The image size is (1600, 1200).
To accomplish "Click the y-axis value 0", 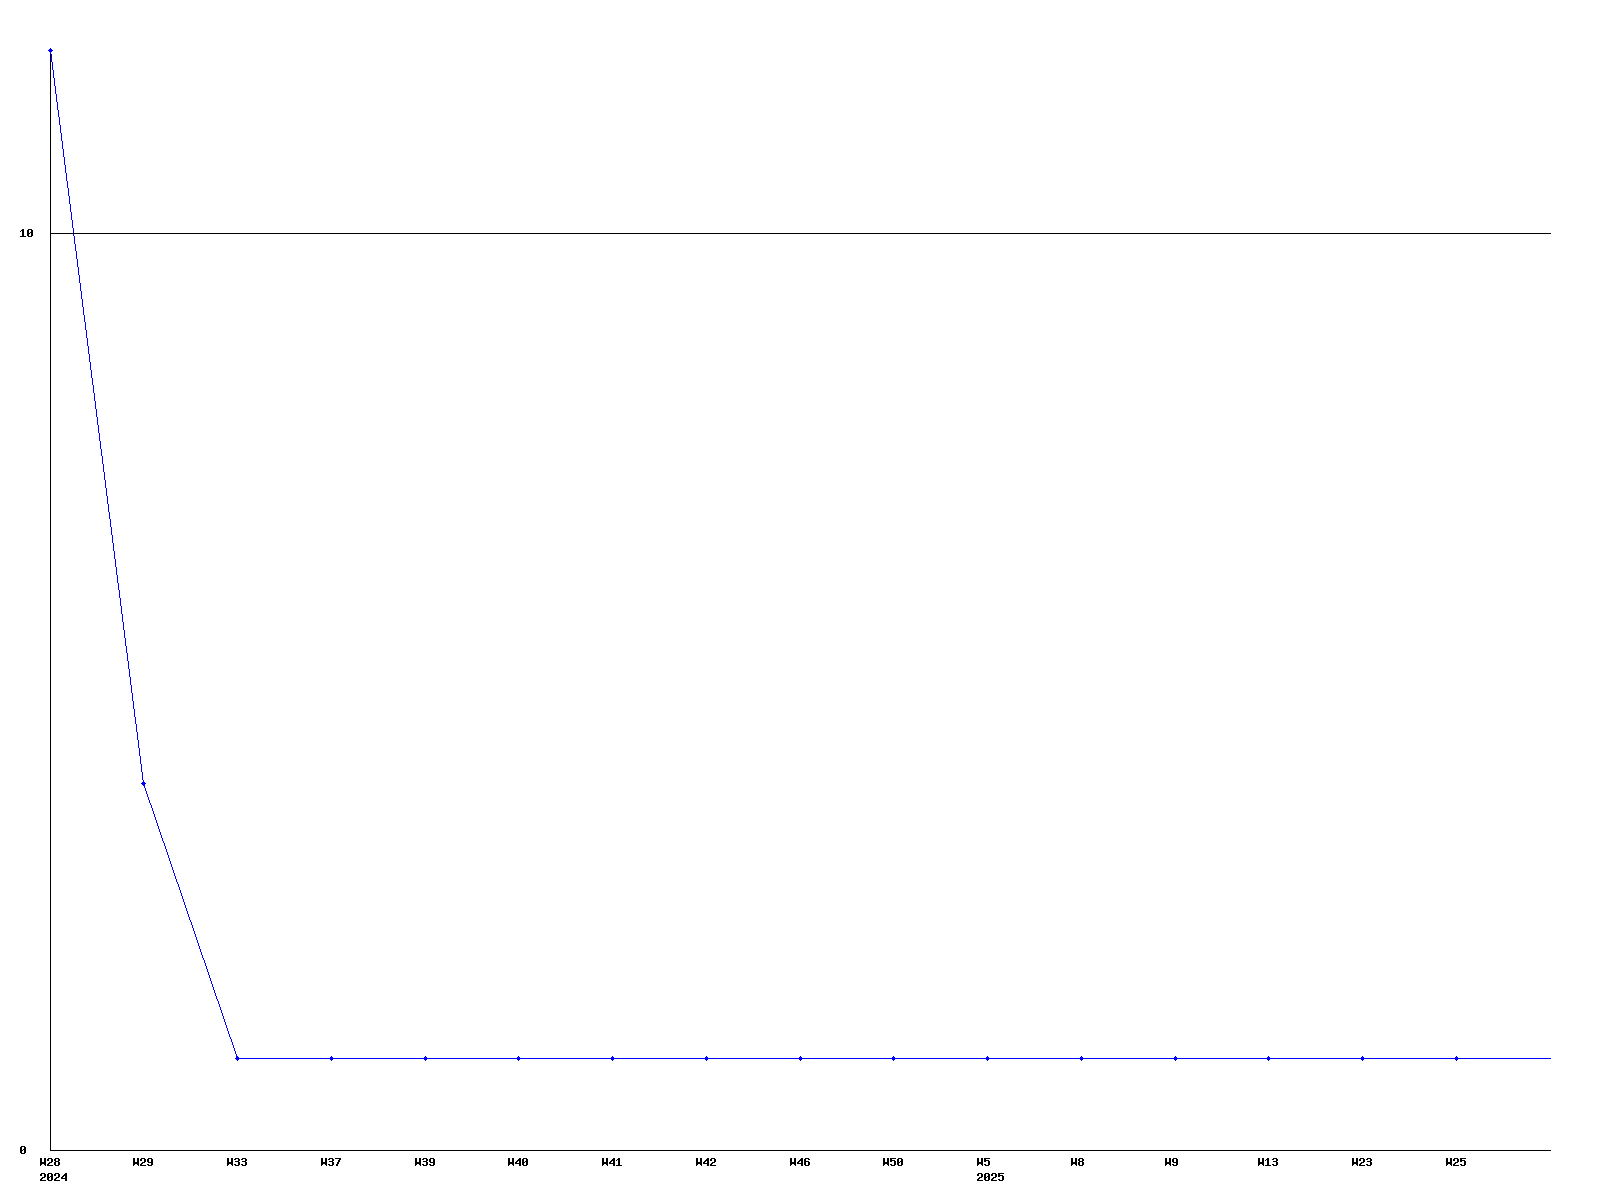I will click(x=23, y=1150).
